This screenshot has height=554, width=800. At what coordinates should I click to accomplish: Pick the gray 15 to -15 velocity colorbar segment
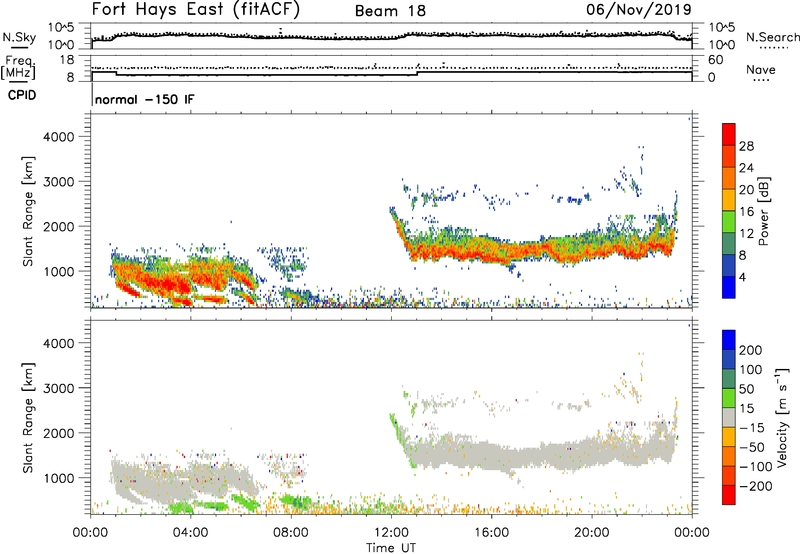pos(729,417)
